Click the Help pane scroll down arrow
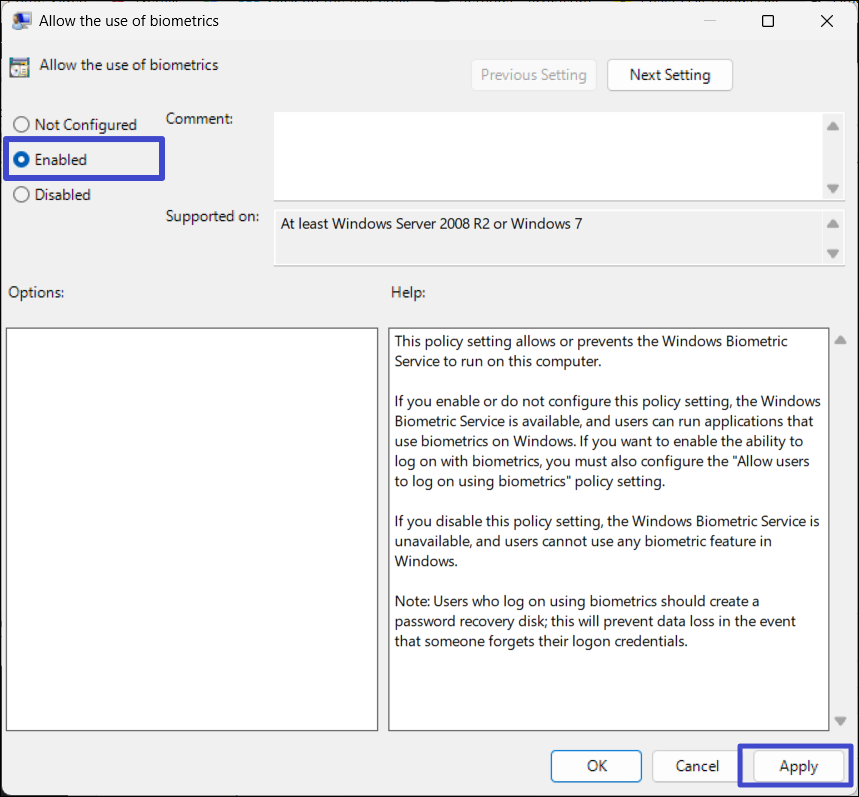The height and width of the screenshot is (797, 859). pyautogui.click(x=840, y=719)
